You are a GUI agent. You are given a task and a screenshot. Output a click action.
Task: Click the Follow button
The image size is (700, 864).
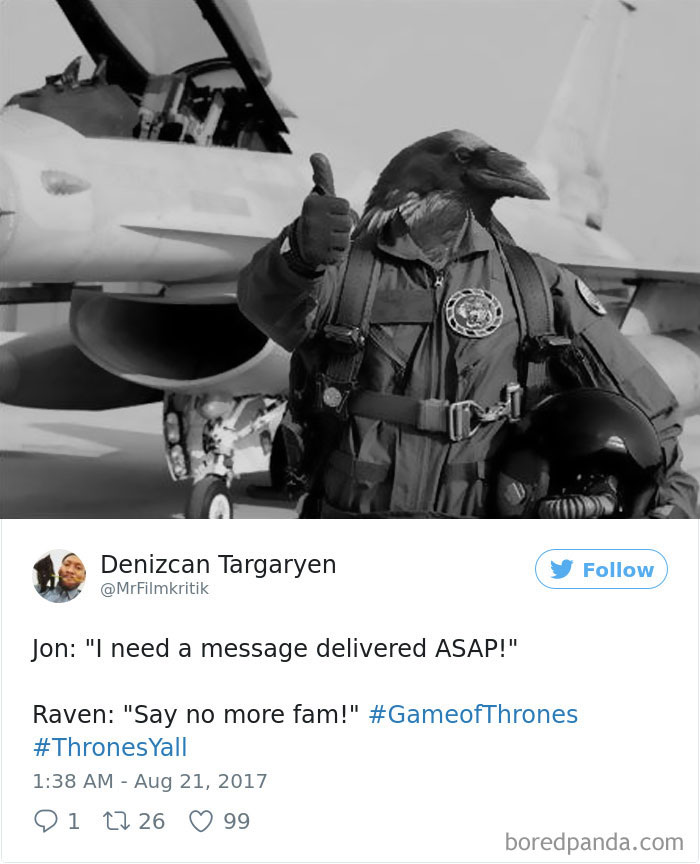(x=601, y=569)
